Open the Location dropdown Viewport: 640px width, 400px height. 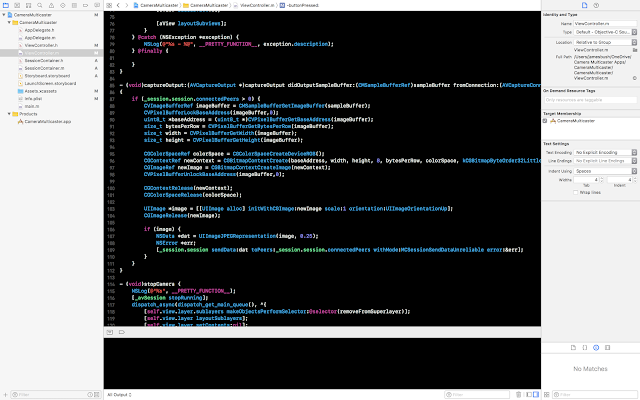[x=606, y=42]
